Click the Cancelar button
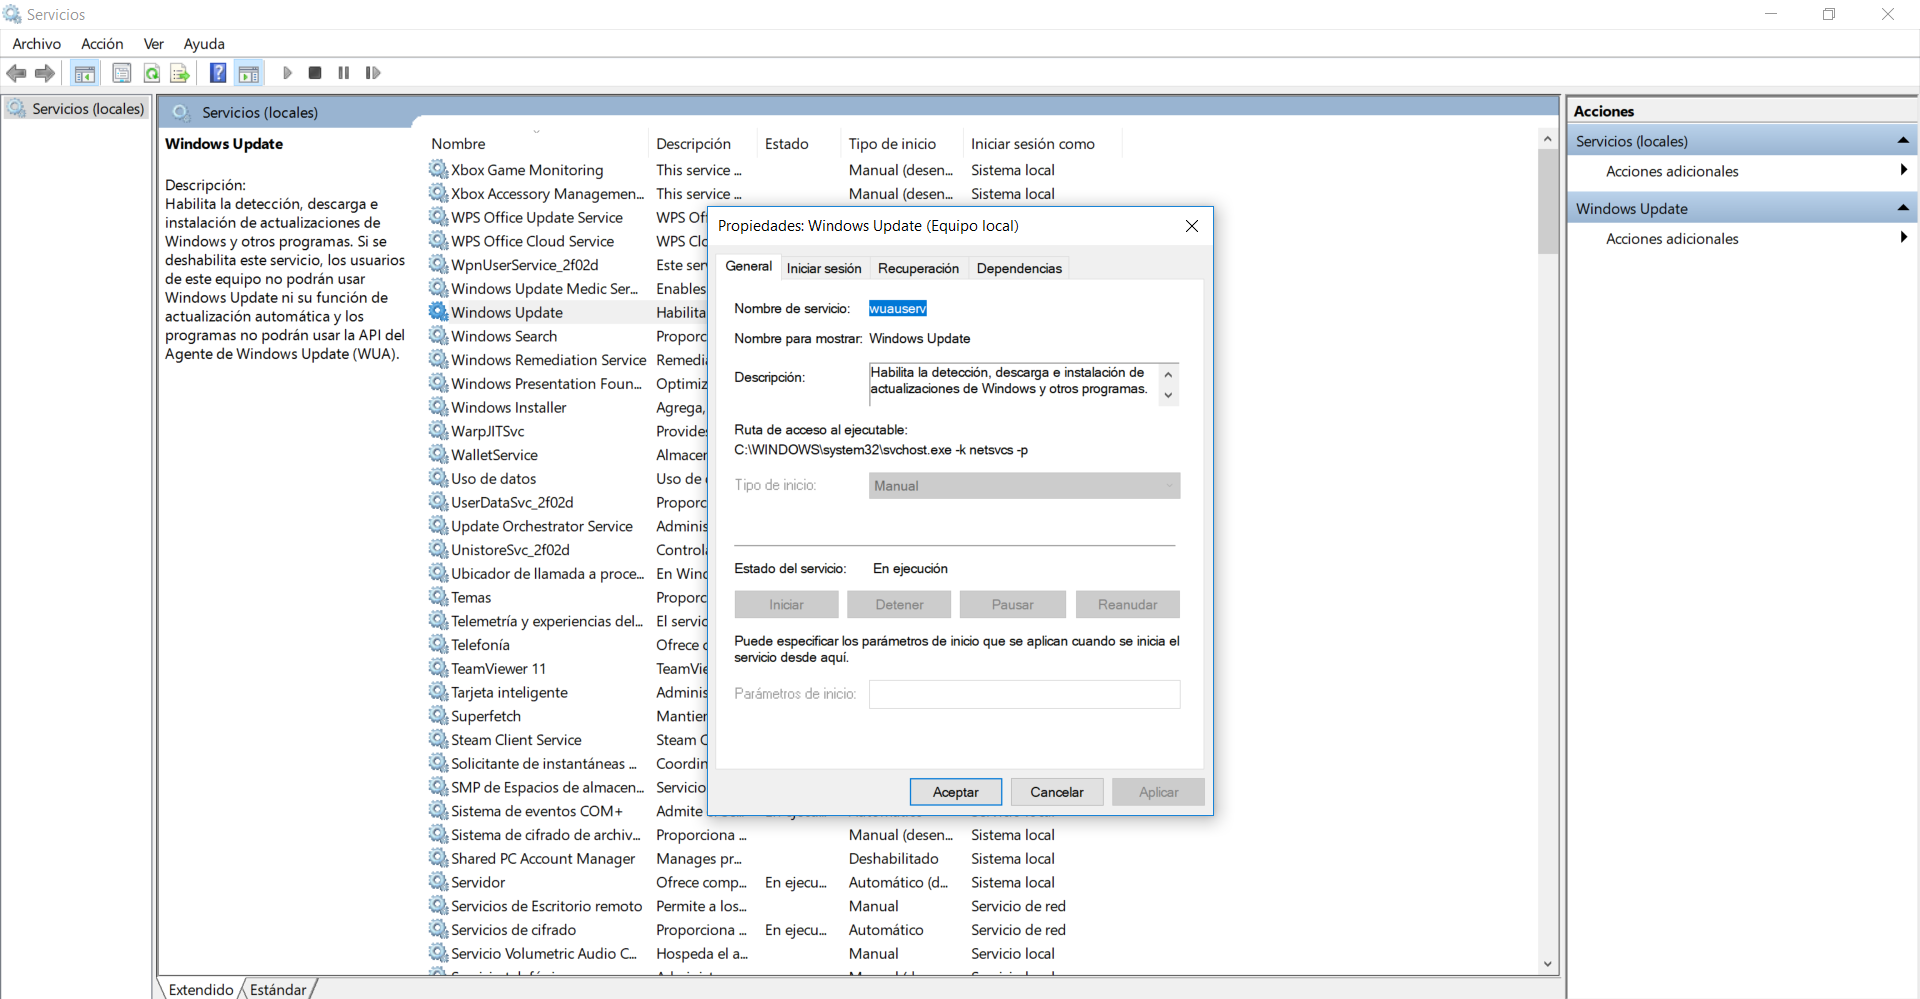The height and width of the screenshot is (999, 1920). (x=1057, y=792)
